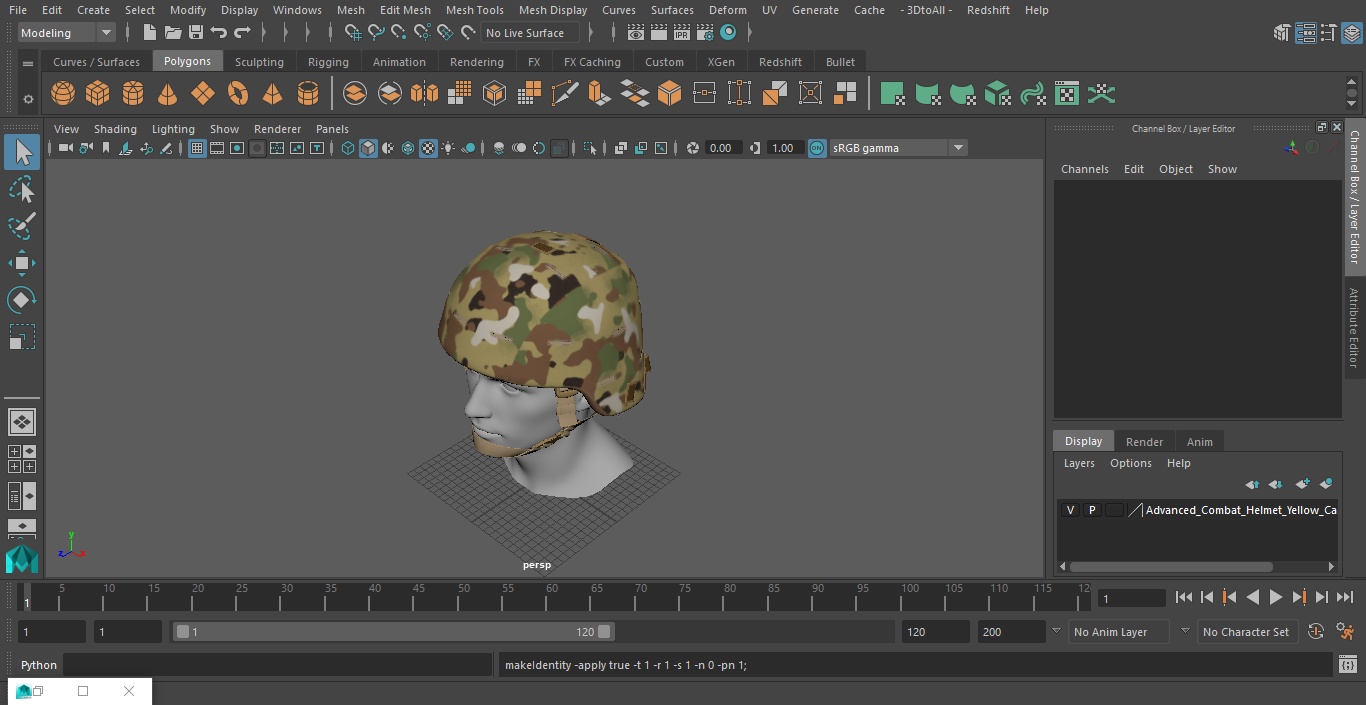Select the Advanced_Combat_Helmet_Yellow_Ca layer
This screenshot has width=1366, height=705.
[1240, 510]
